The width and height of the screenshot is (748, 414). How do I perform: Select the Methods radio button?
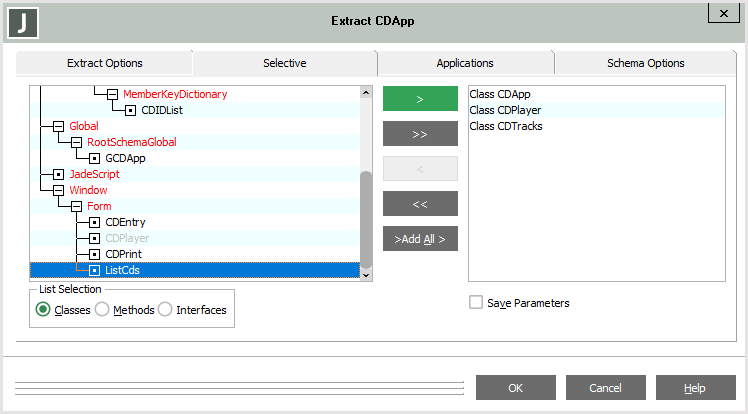[x=102, y=310]
